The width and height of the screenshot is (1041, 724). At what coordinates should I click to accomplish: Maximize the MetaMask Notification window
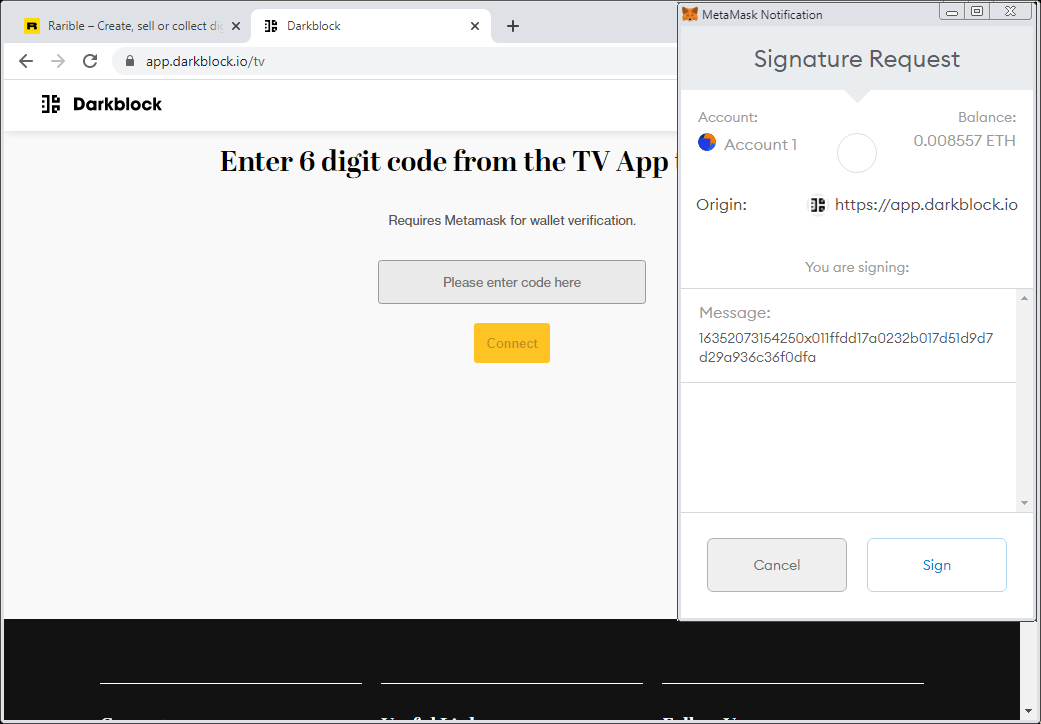977,11
